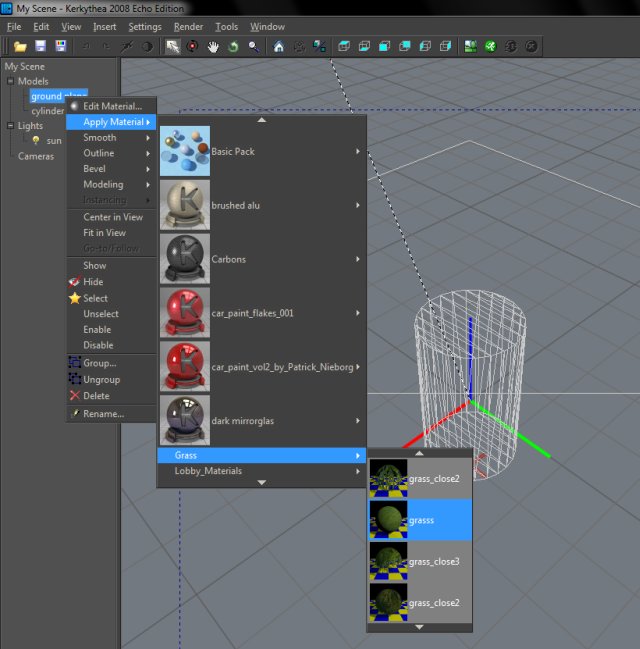Choose Edit Material... from context menu
Viewport: 640px width, 649px height.
(x=111, y=106)
